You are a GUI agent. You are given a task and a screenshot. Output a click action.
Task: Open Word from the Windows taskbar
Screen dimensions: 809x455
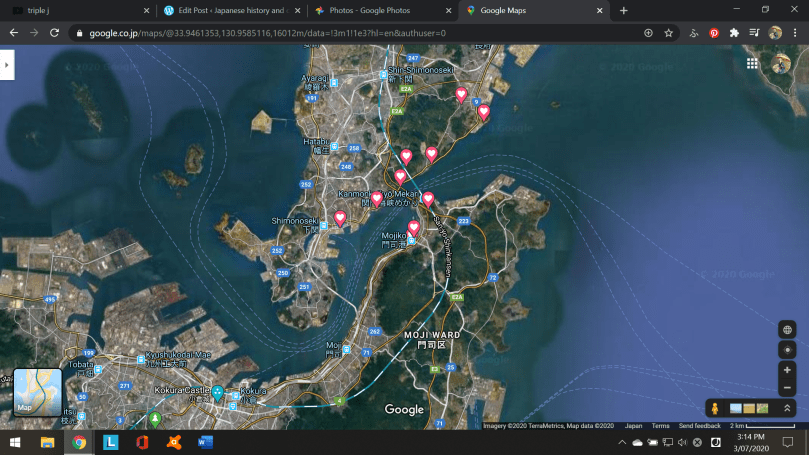coord(205,442)
